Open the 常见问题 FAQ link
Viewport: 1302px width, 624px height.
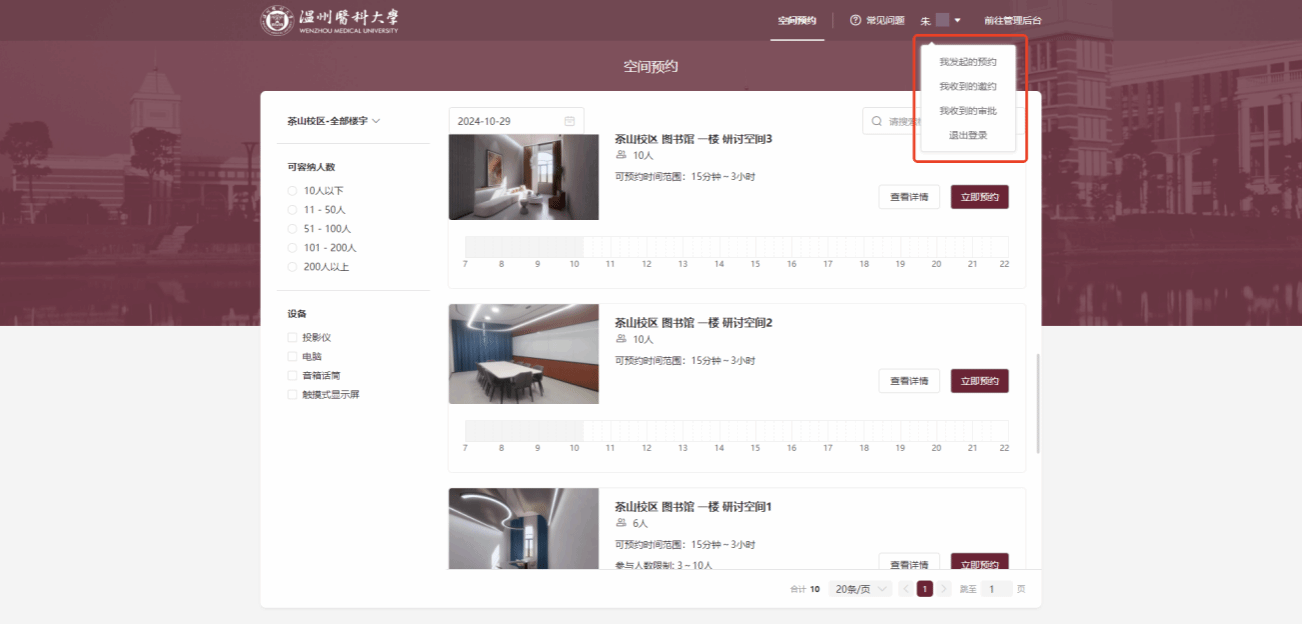[x=885, y=20]
